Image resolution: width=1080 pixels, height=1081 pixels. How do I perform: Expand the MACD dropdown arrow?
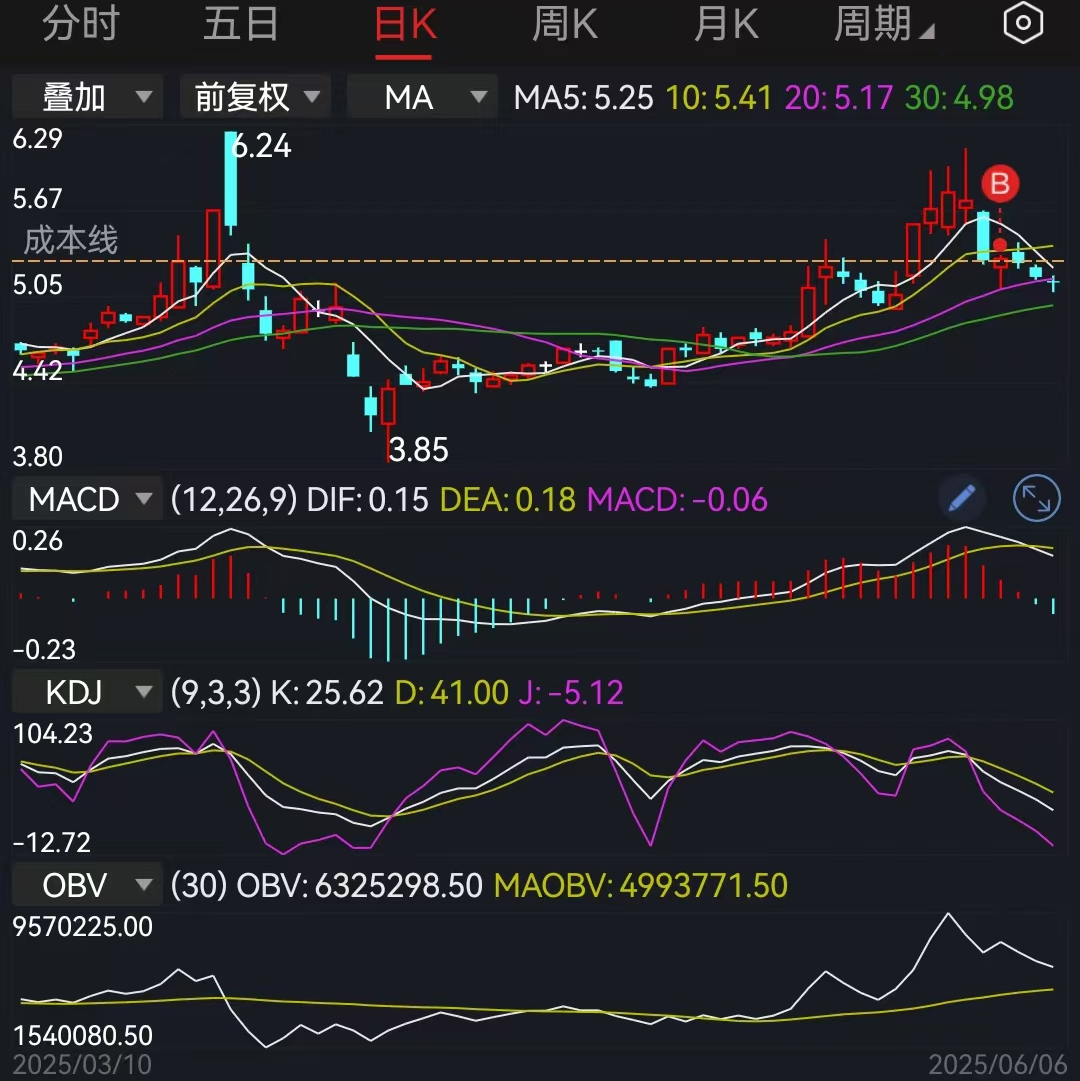(143, 498)
